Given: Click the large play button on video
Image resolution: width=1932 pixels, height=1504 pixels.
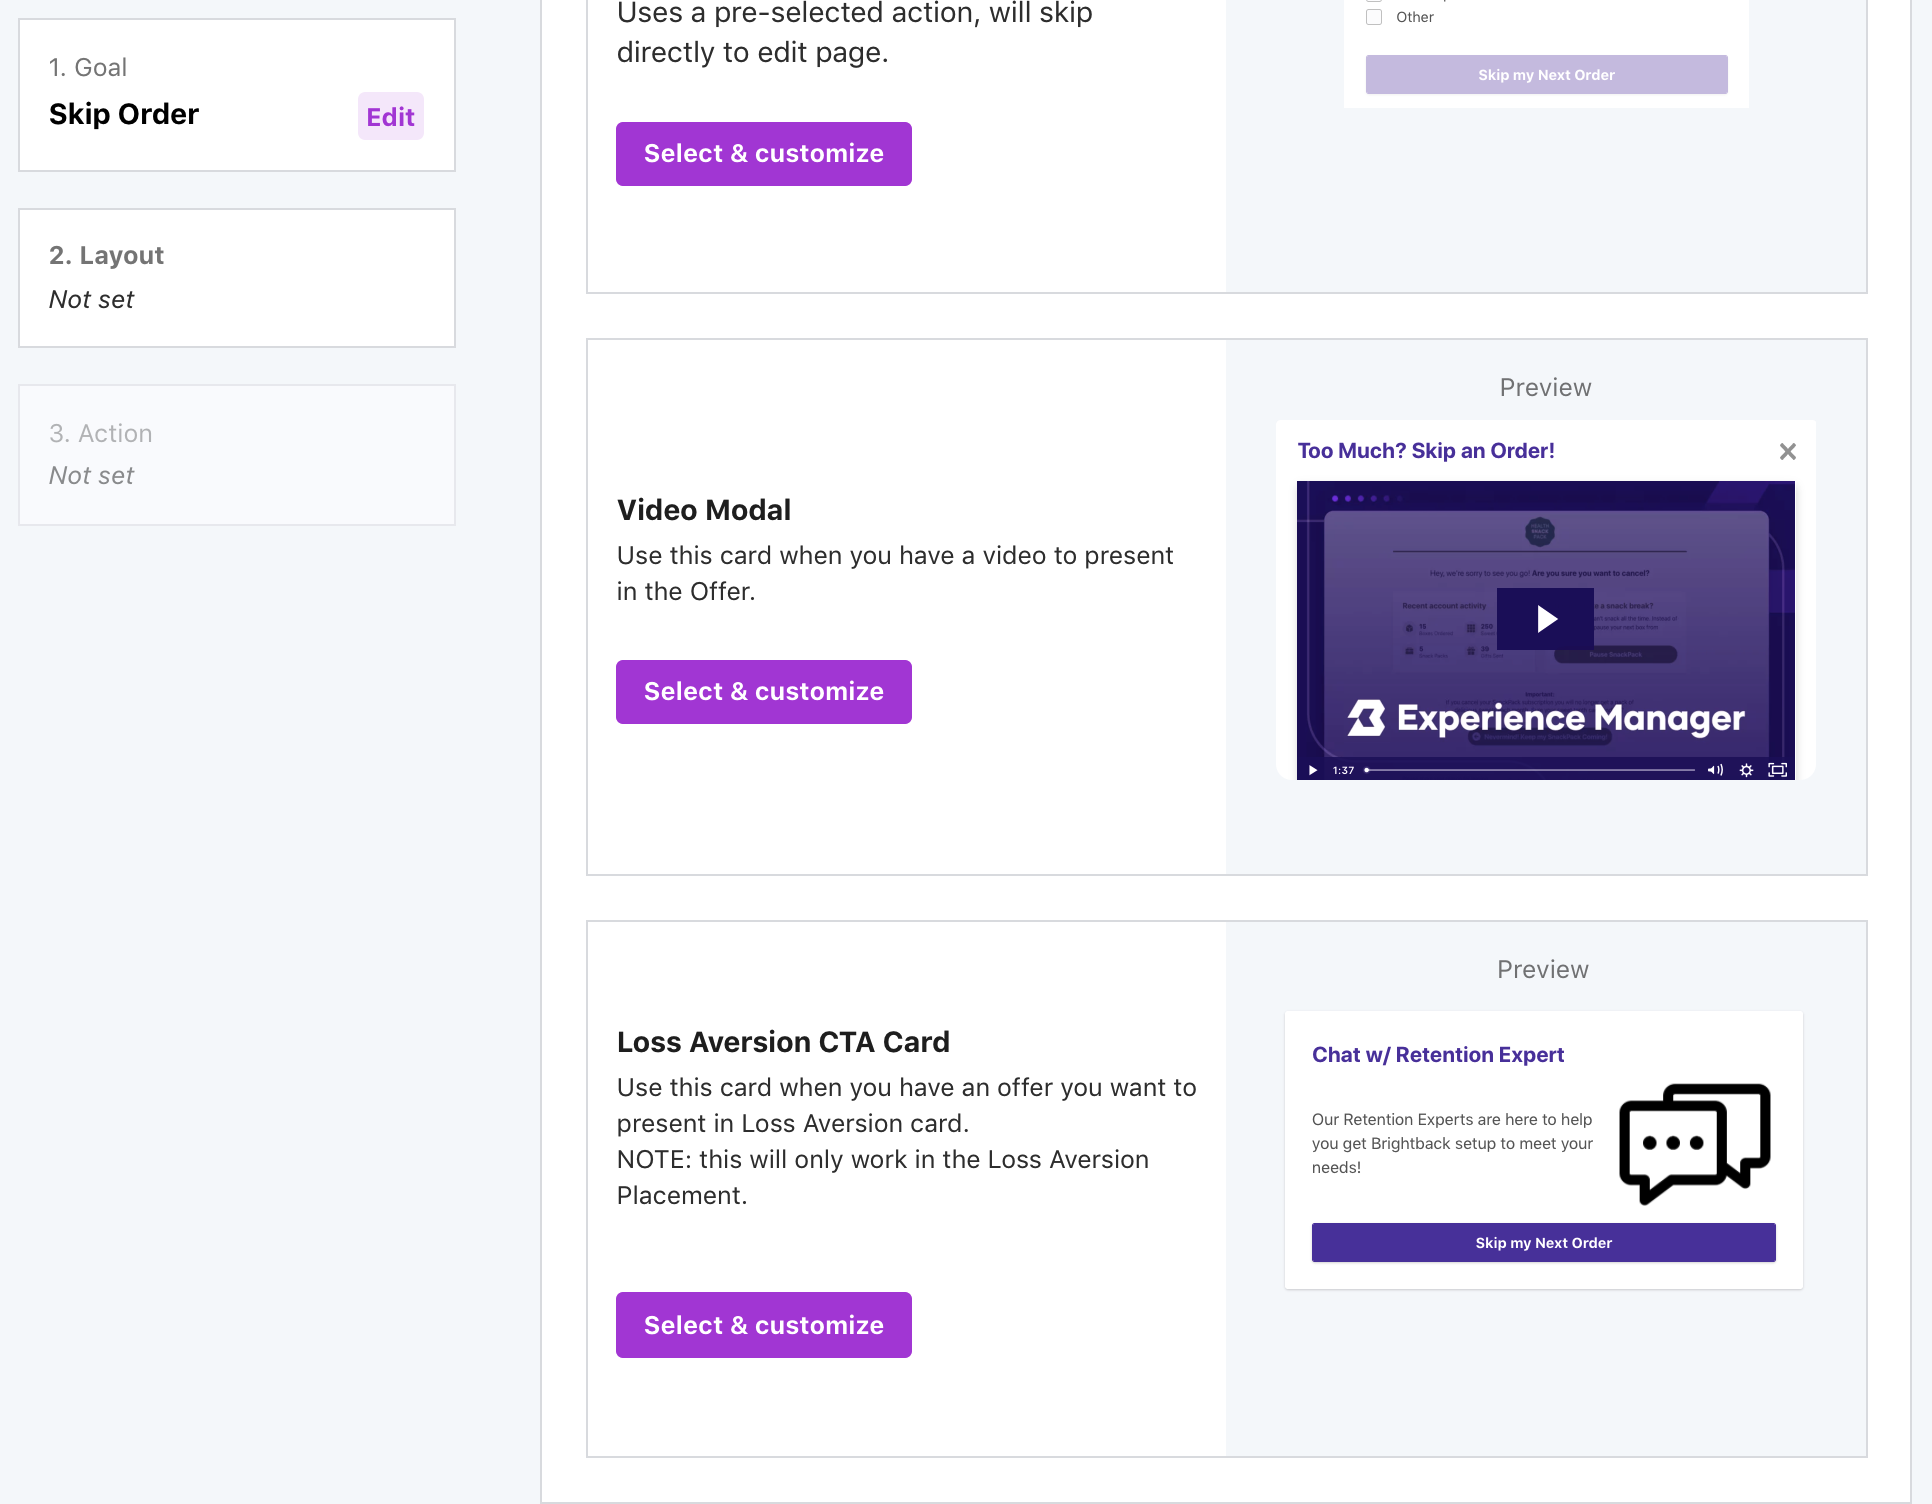Looking at the screenshot, I should (1545, 619).
